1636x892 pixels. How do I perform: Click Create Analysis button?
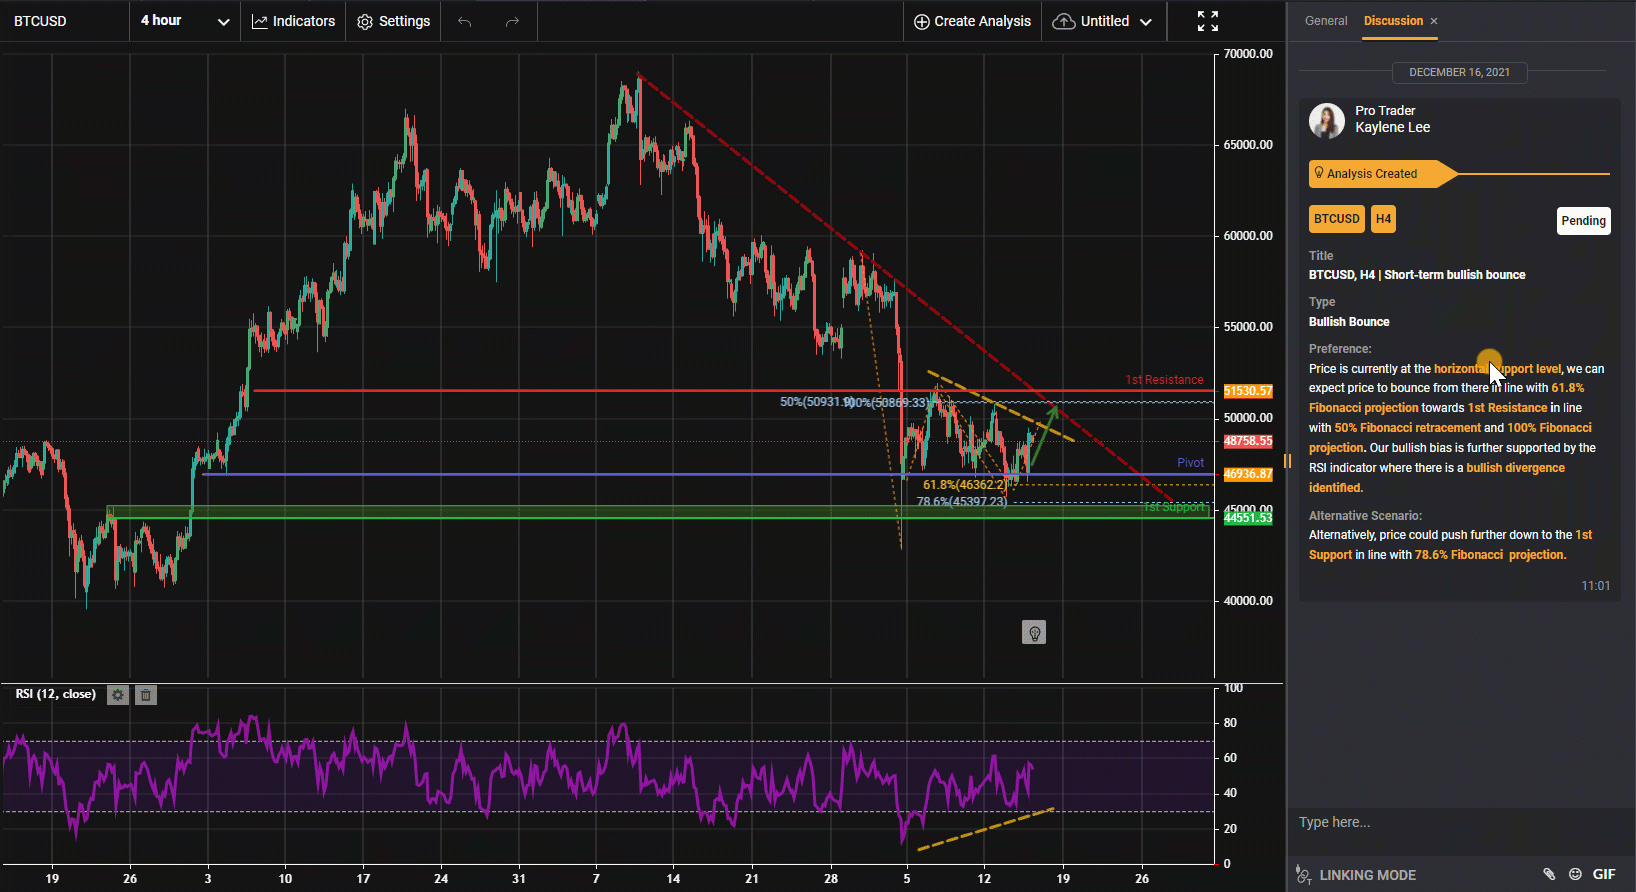point(972,21)
